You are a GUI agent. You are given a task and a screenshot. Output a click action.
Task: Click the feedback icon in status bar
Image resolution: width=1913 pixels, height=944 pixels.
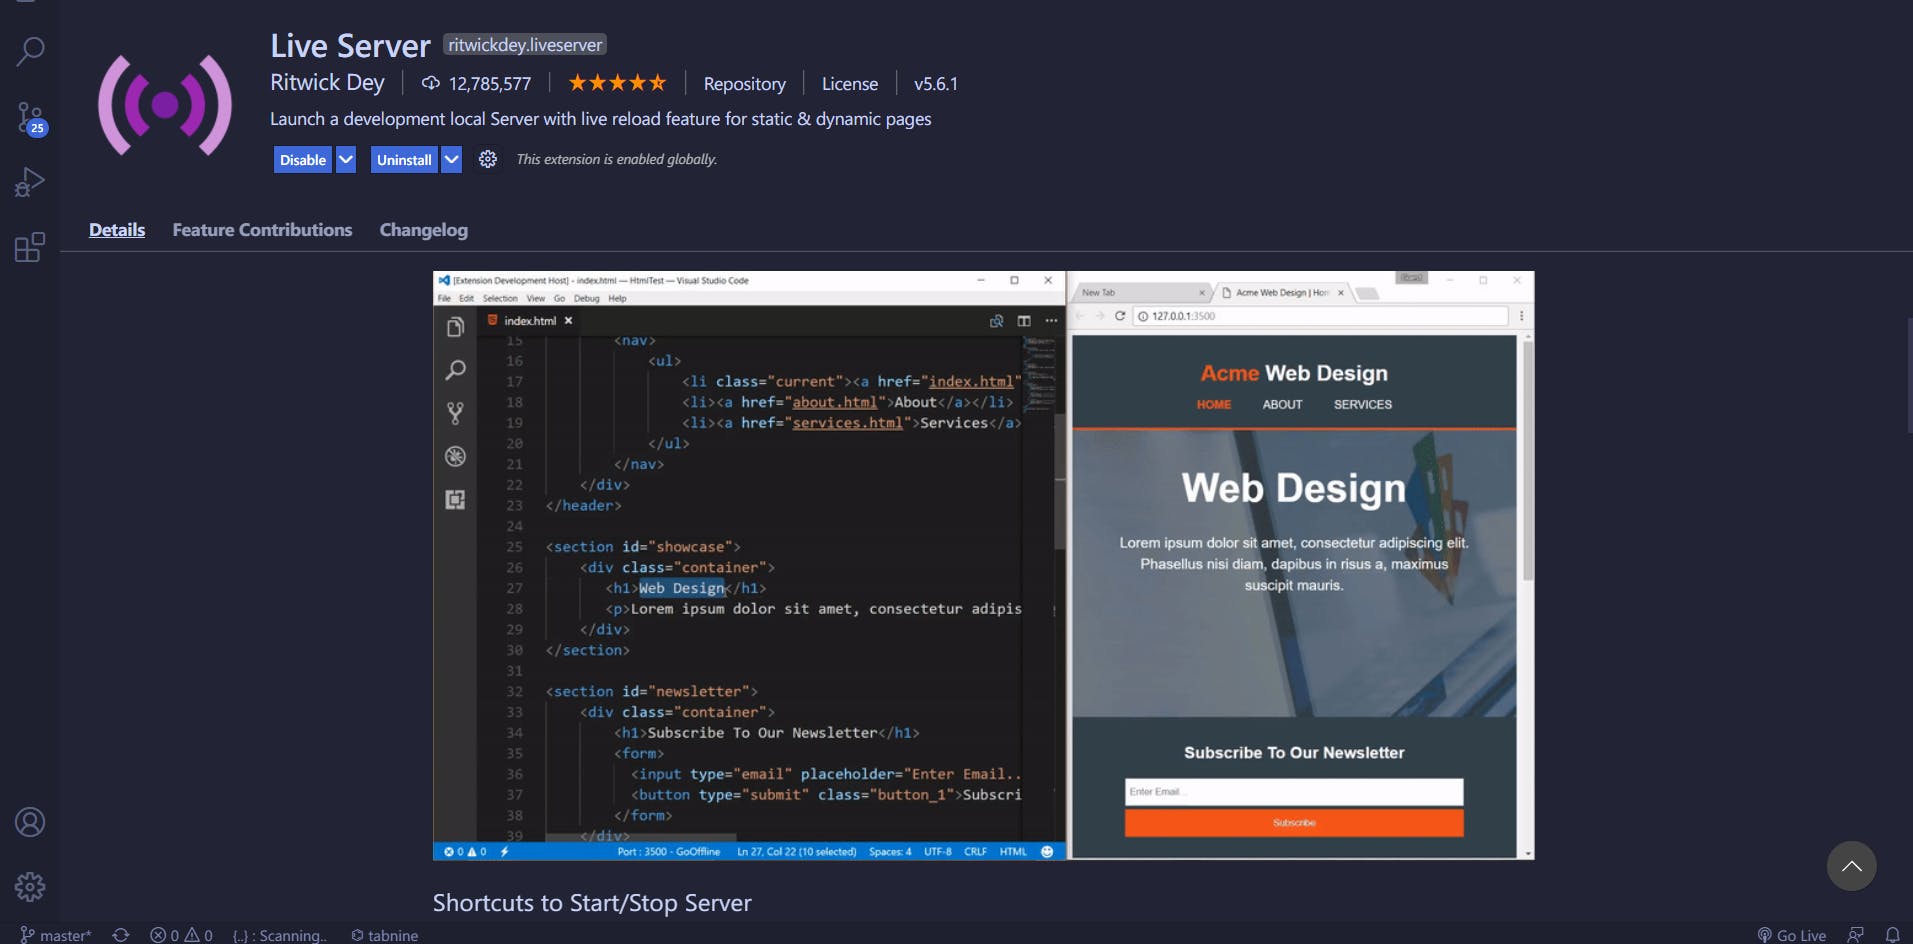coord(1856,935)
